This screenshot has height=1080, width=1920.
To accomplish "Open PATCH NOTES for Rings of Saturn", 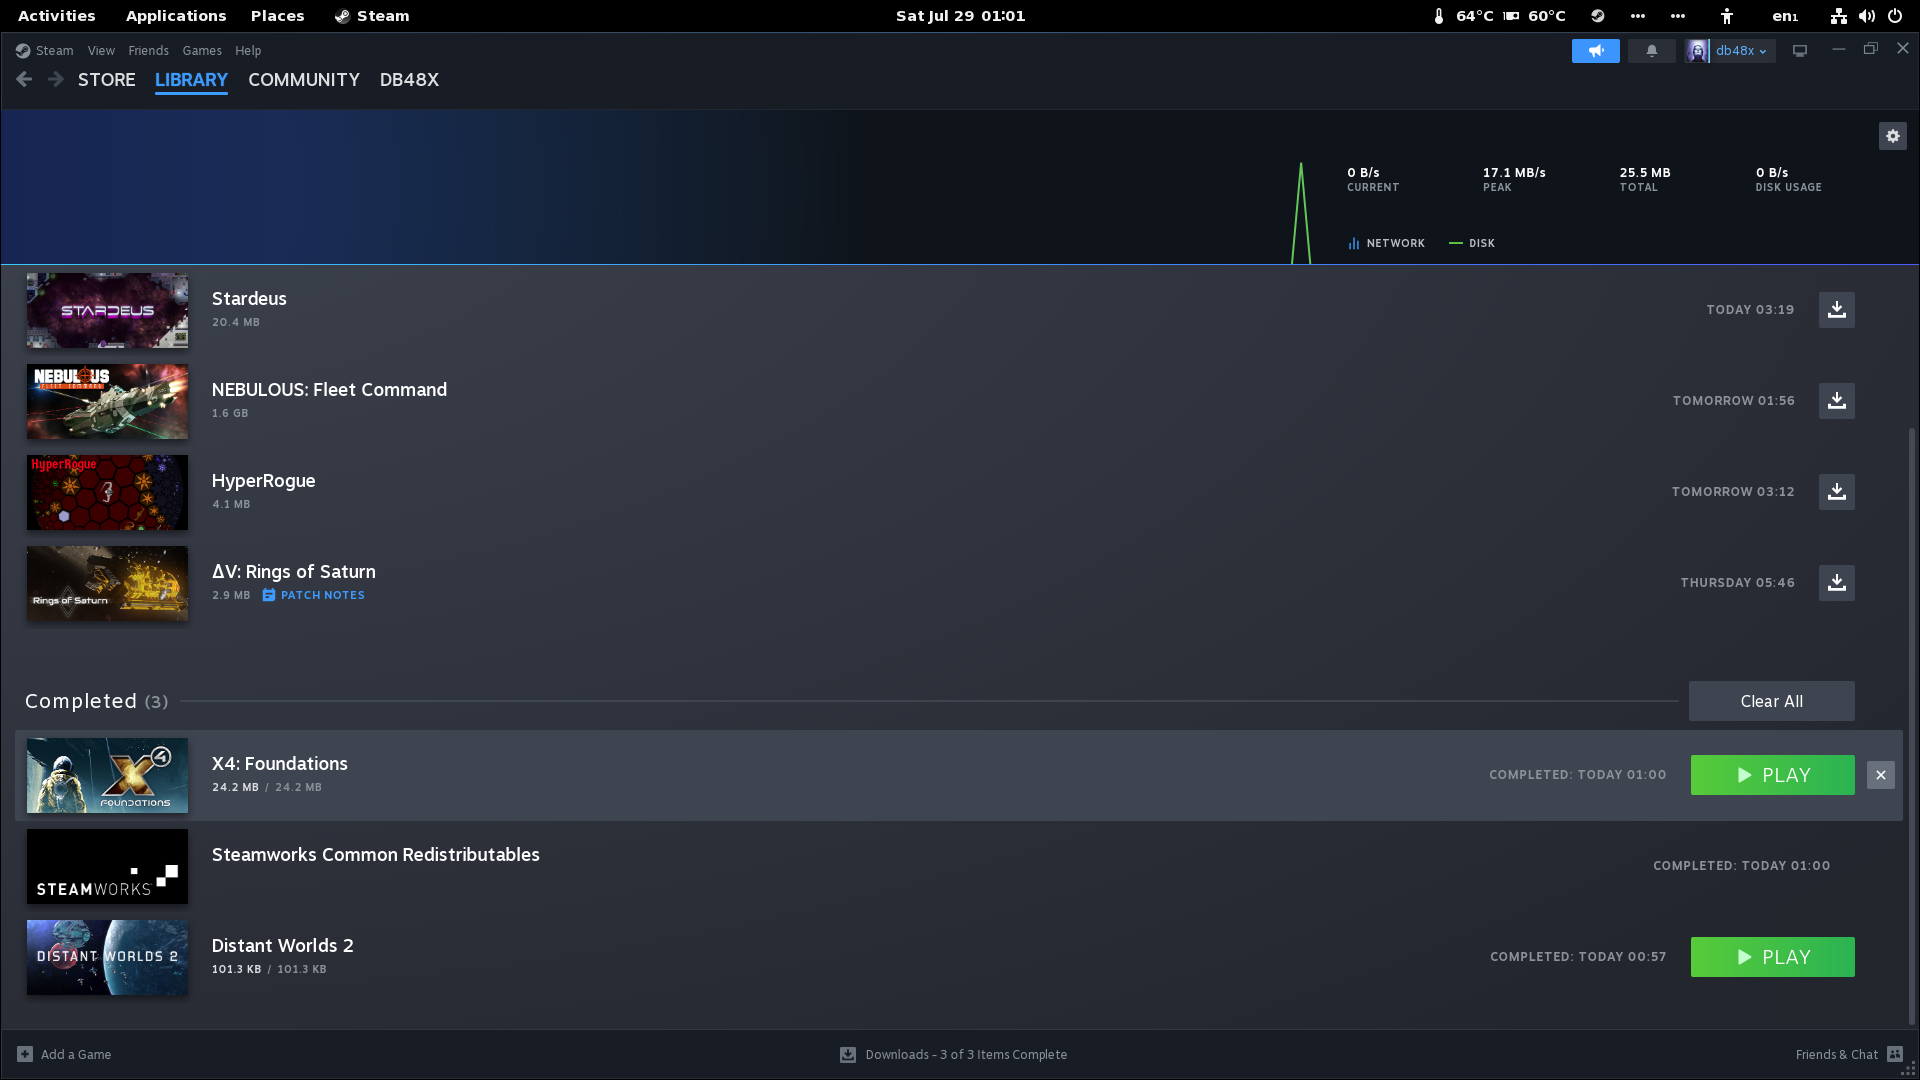I will click(322, 595).
